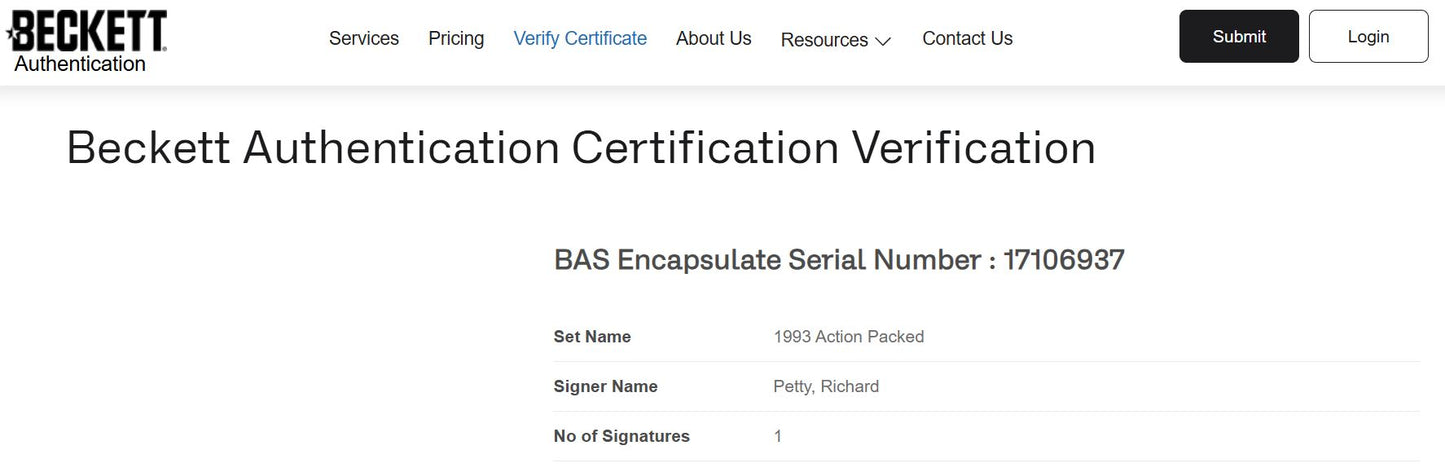Click the Login button

click(x=1368, y=37)
